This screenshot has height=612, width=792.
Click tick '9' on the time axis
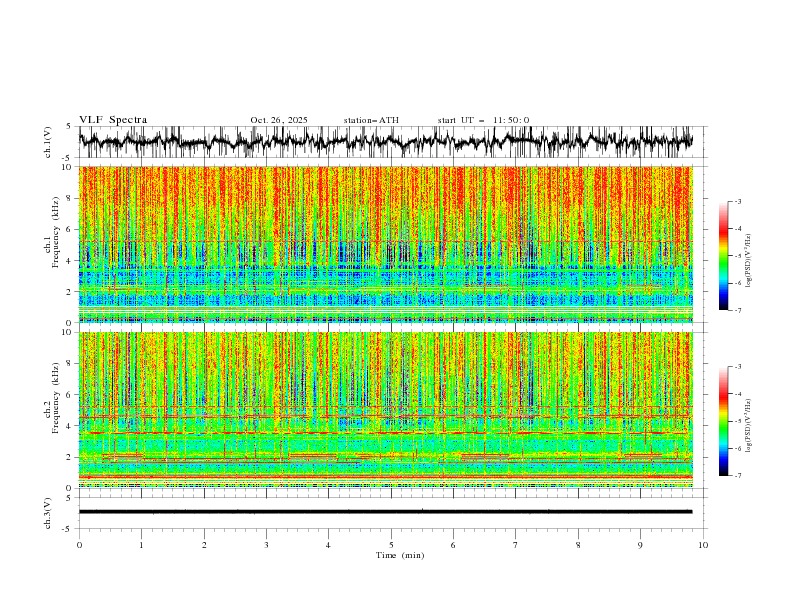(640, 545)
